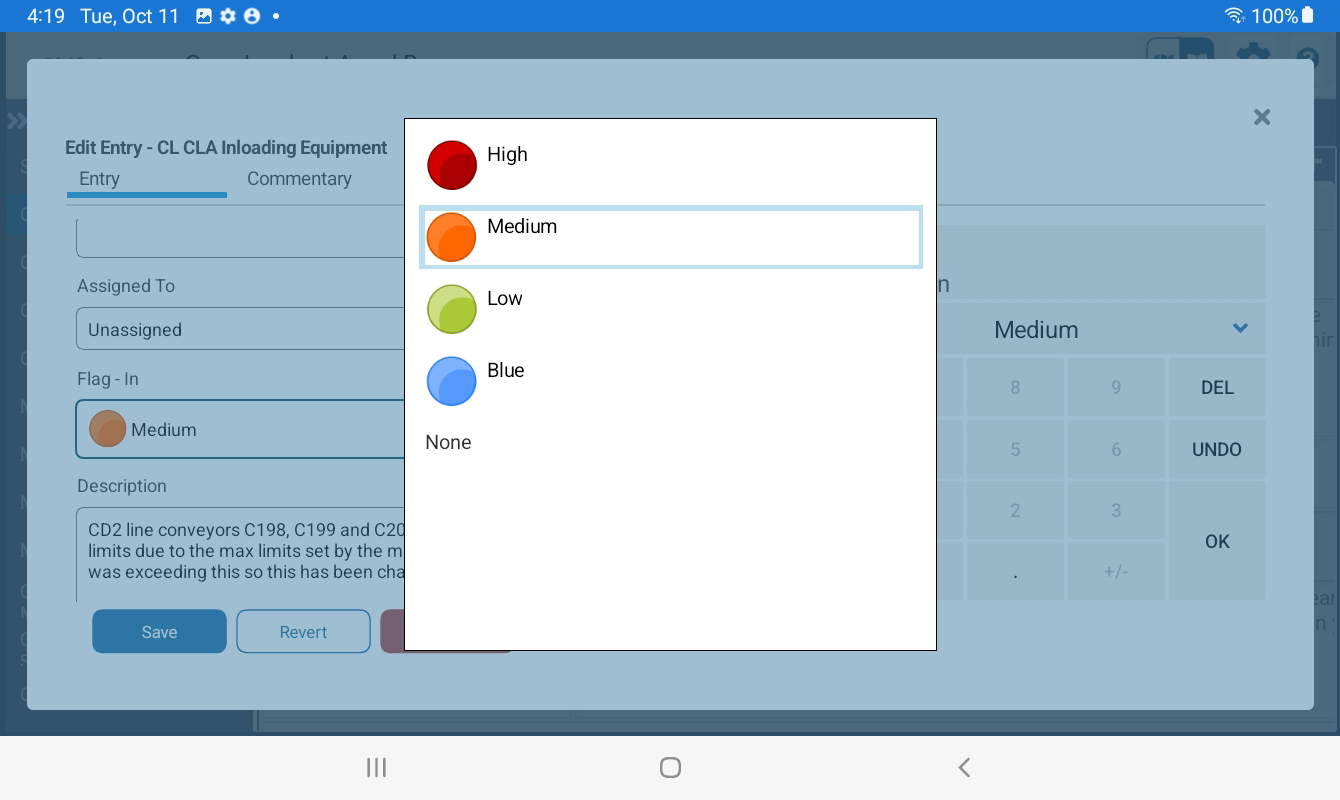The image size is (1340, 800).
Task: Click the UNDO keypad button
Action: tap(1217, 449)
